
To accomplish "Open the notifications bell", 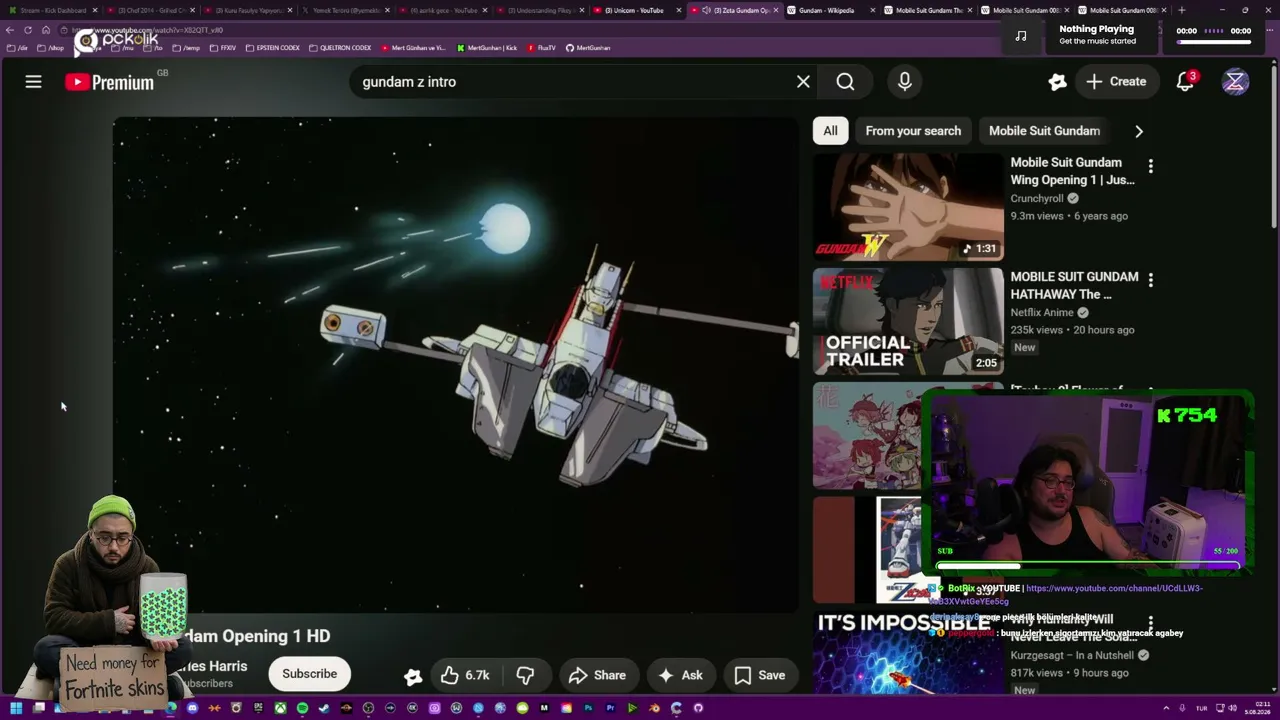I will pyautogui.click(x=1185, y=82).
